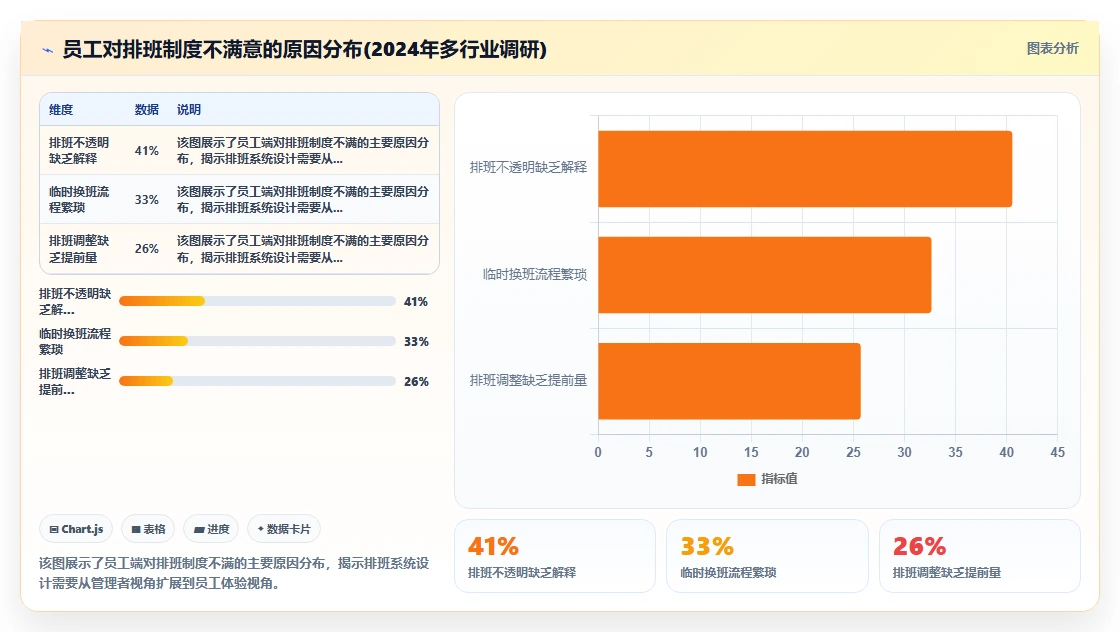Viewport: 1120px width, 632px height.
Task: Click the 数据卡片 tag chip
Action: (284, 529)
